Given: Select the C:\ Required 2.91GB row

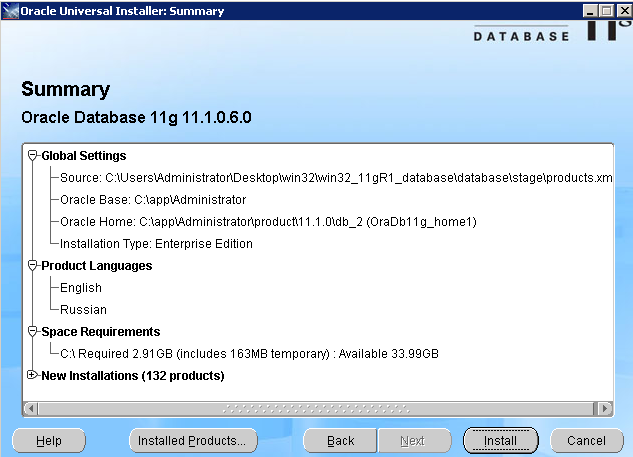Looking at the screenshot, I should tap(249, 354).
